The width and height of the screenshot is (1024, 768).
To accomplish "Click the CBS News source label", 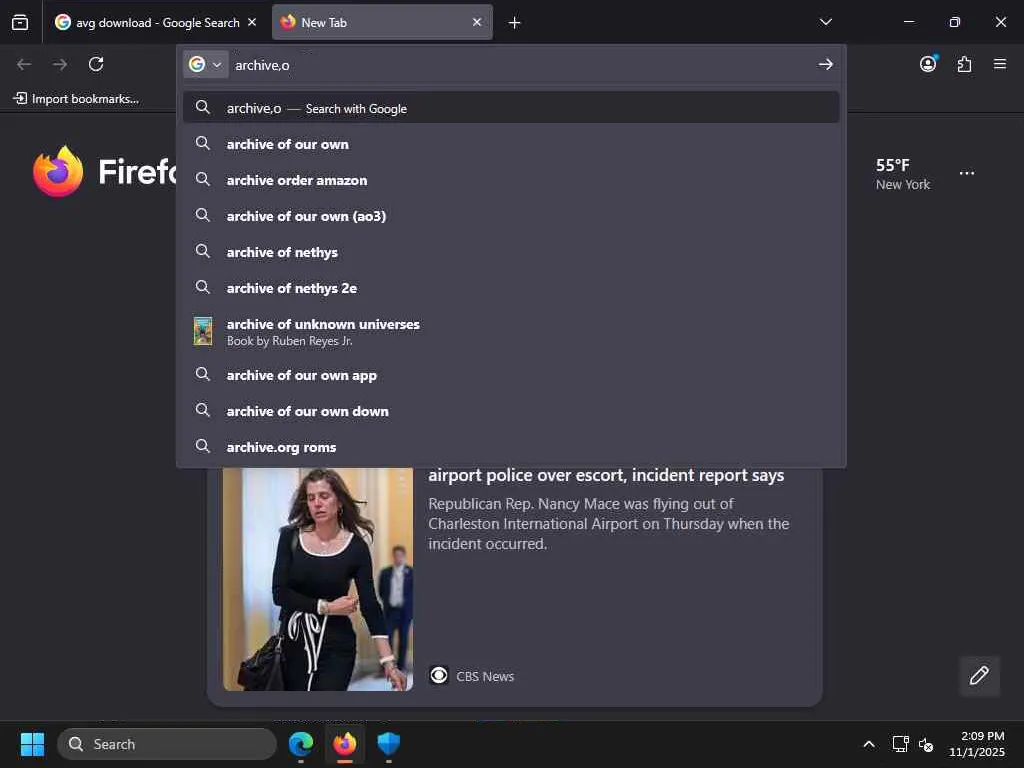I will coord(485,677).
